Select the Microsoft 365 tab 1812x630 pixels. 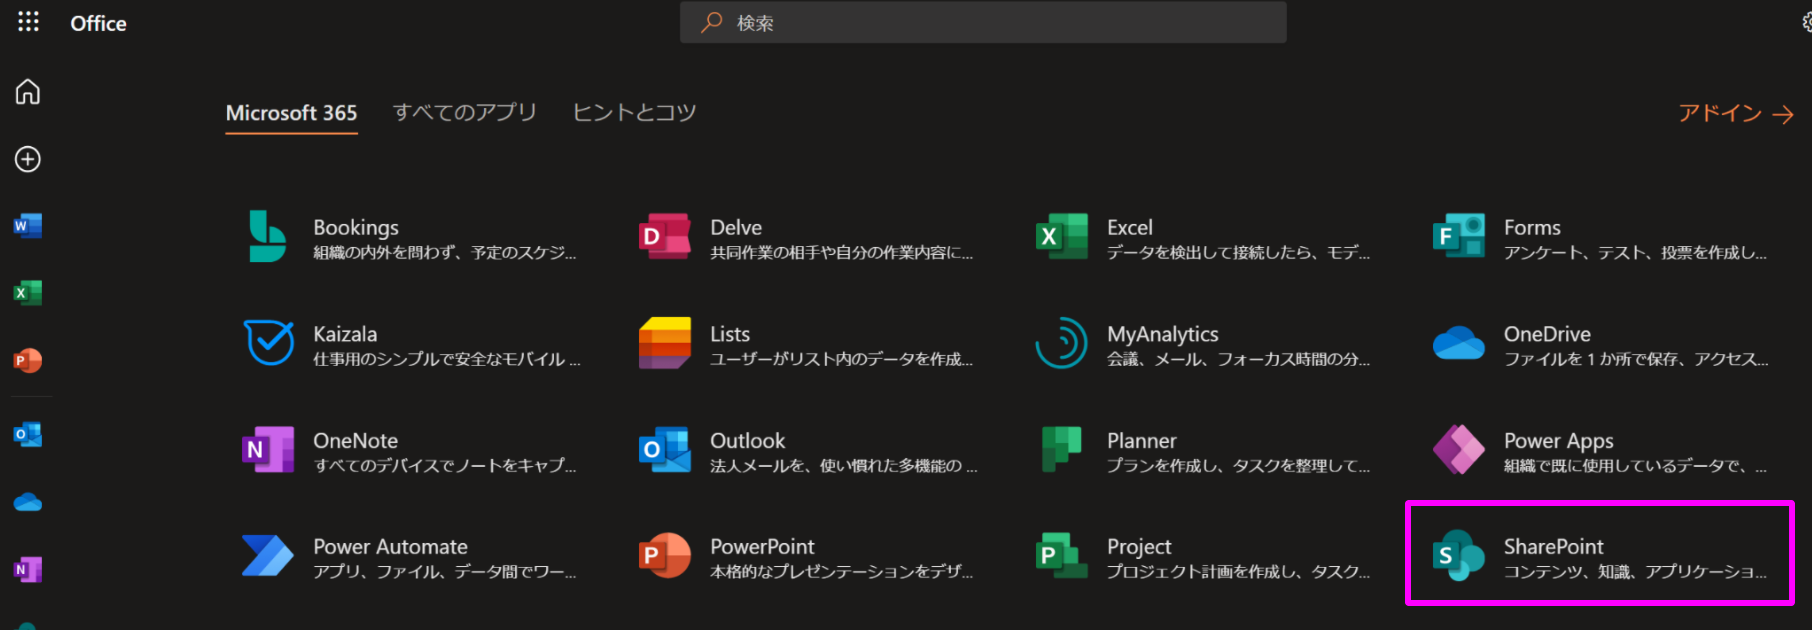tap(291, 113)
